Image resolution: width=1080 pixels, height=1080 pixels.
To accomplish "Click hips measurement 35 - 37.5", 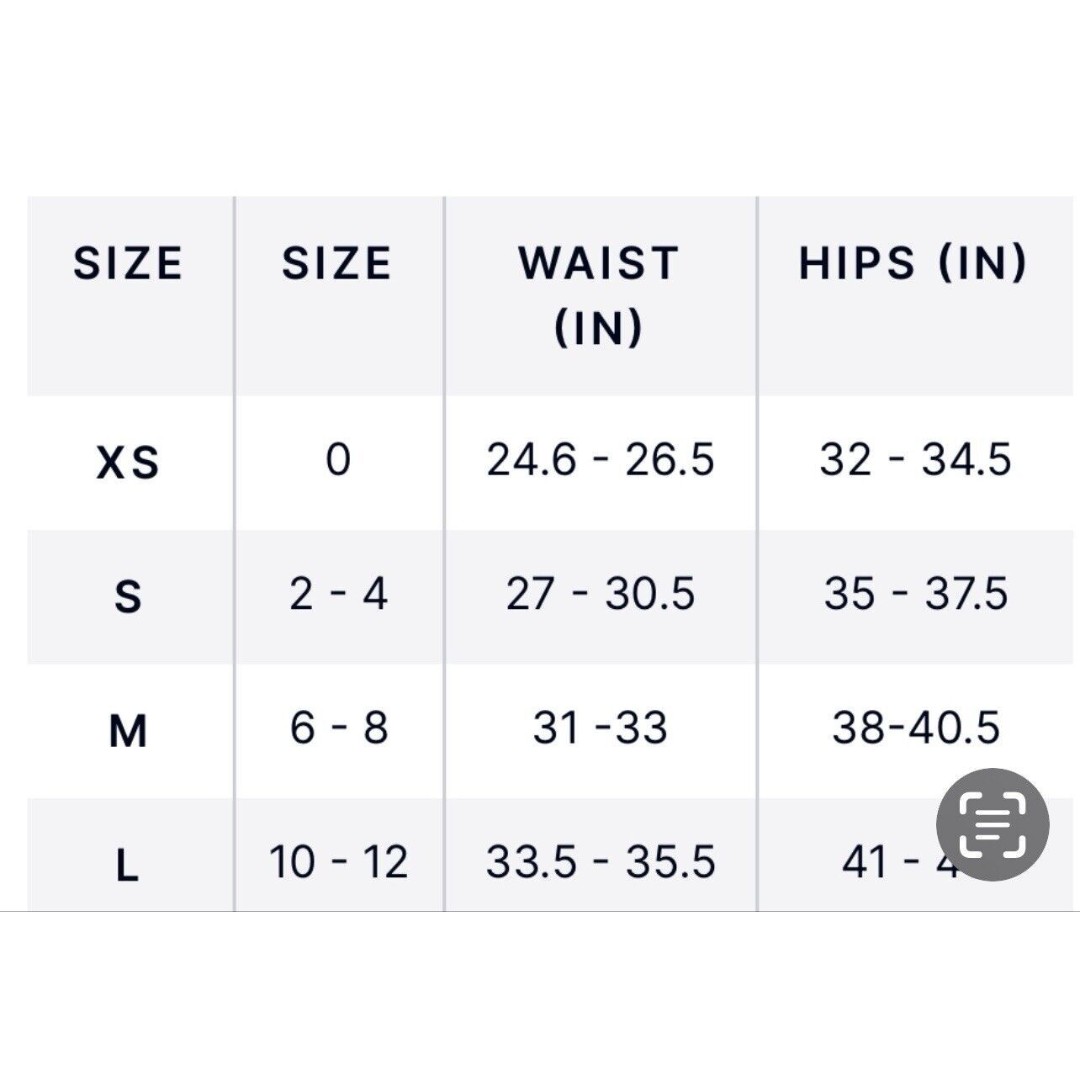I will [915, 594].
